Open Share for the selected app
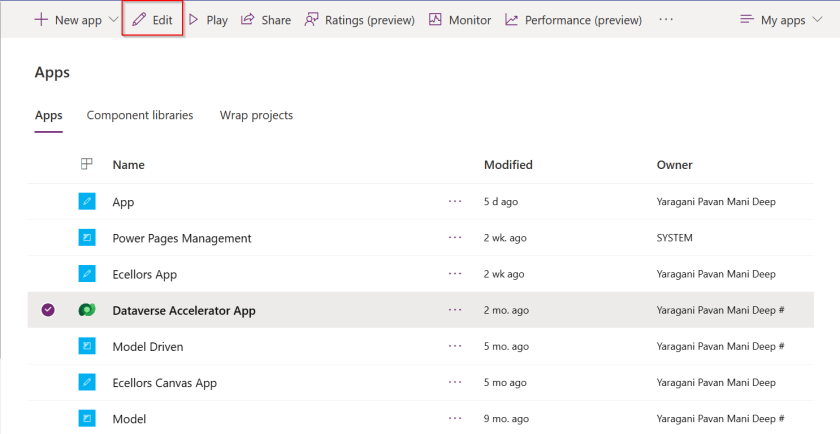Image resolution: width=840 pixels, height=434 pixels. [x=266, y=20]
